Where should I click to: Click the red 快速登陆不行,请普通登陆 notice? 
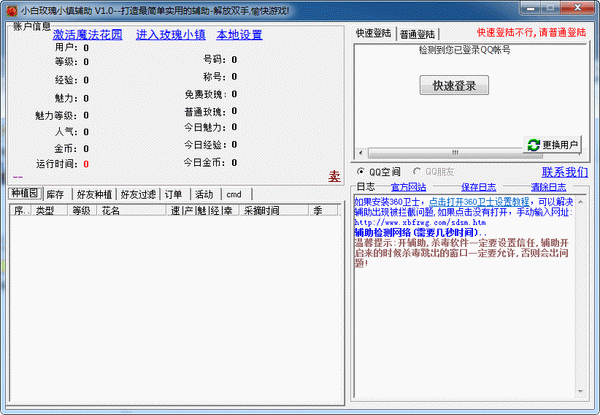[532, 33]
